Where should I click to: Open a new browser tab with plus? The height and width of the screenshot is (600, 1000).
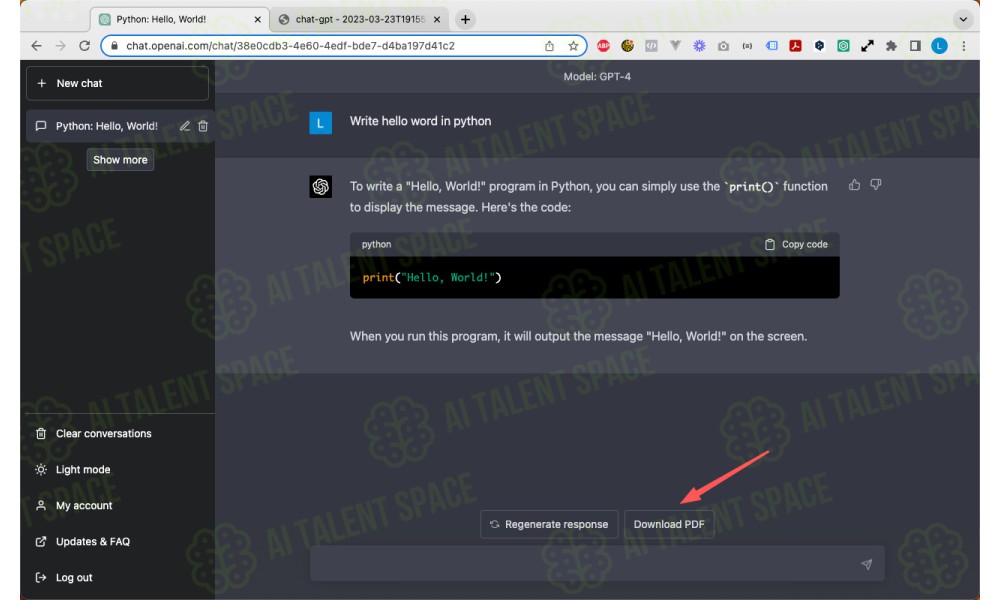(x=466, y=20)
